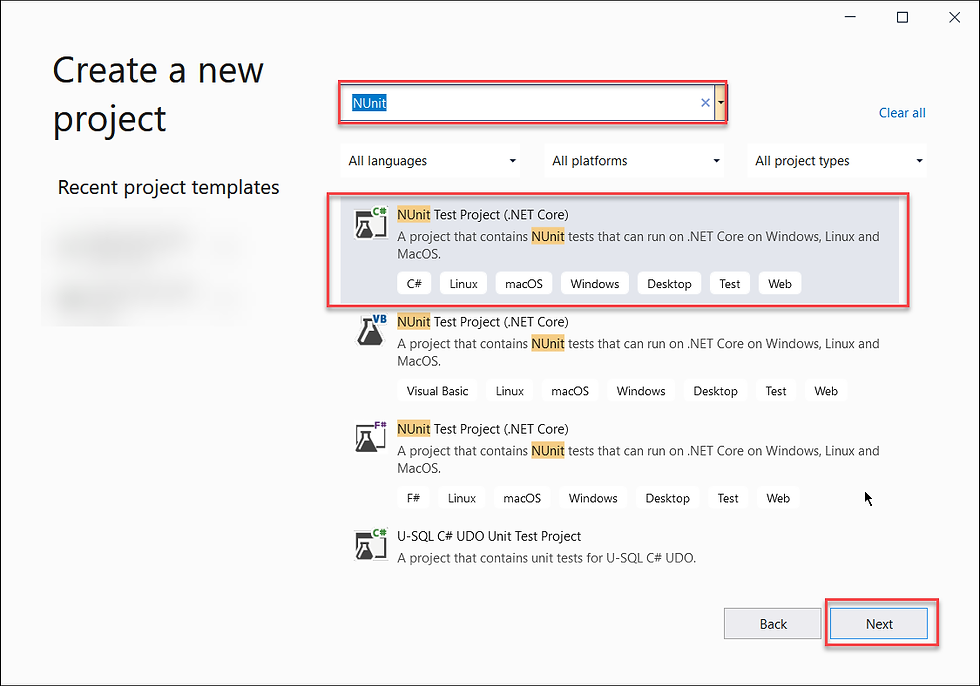The height and width of the screenshot is (686, 980).
Task: Select C# NUnit Test Project (.NET Core) title
Action: click(482, 214)
